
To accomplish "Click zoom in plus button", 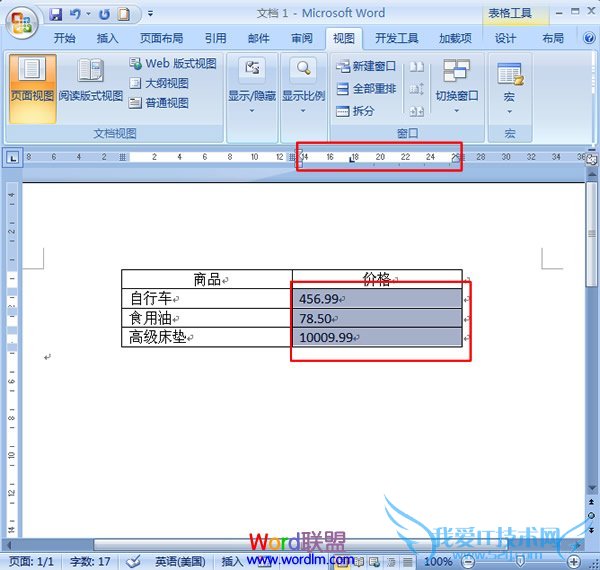I will coord(573,562).
